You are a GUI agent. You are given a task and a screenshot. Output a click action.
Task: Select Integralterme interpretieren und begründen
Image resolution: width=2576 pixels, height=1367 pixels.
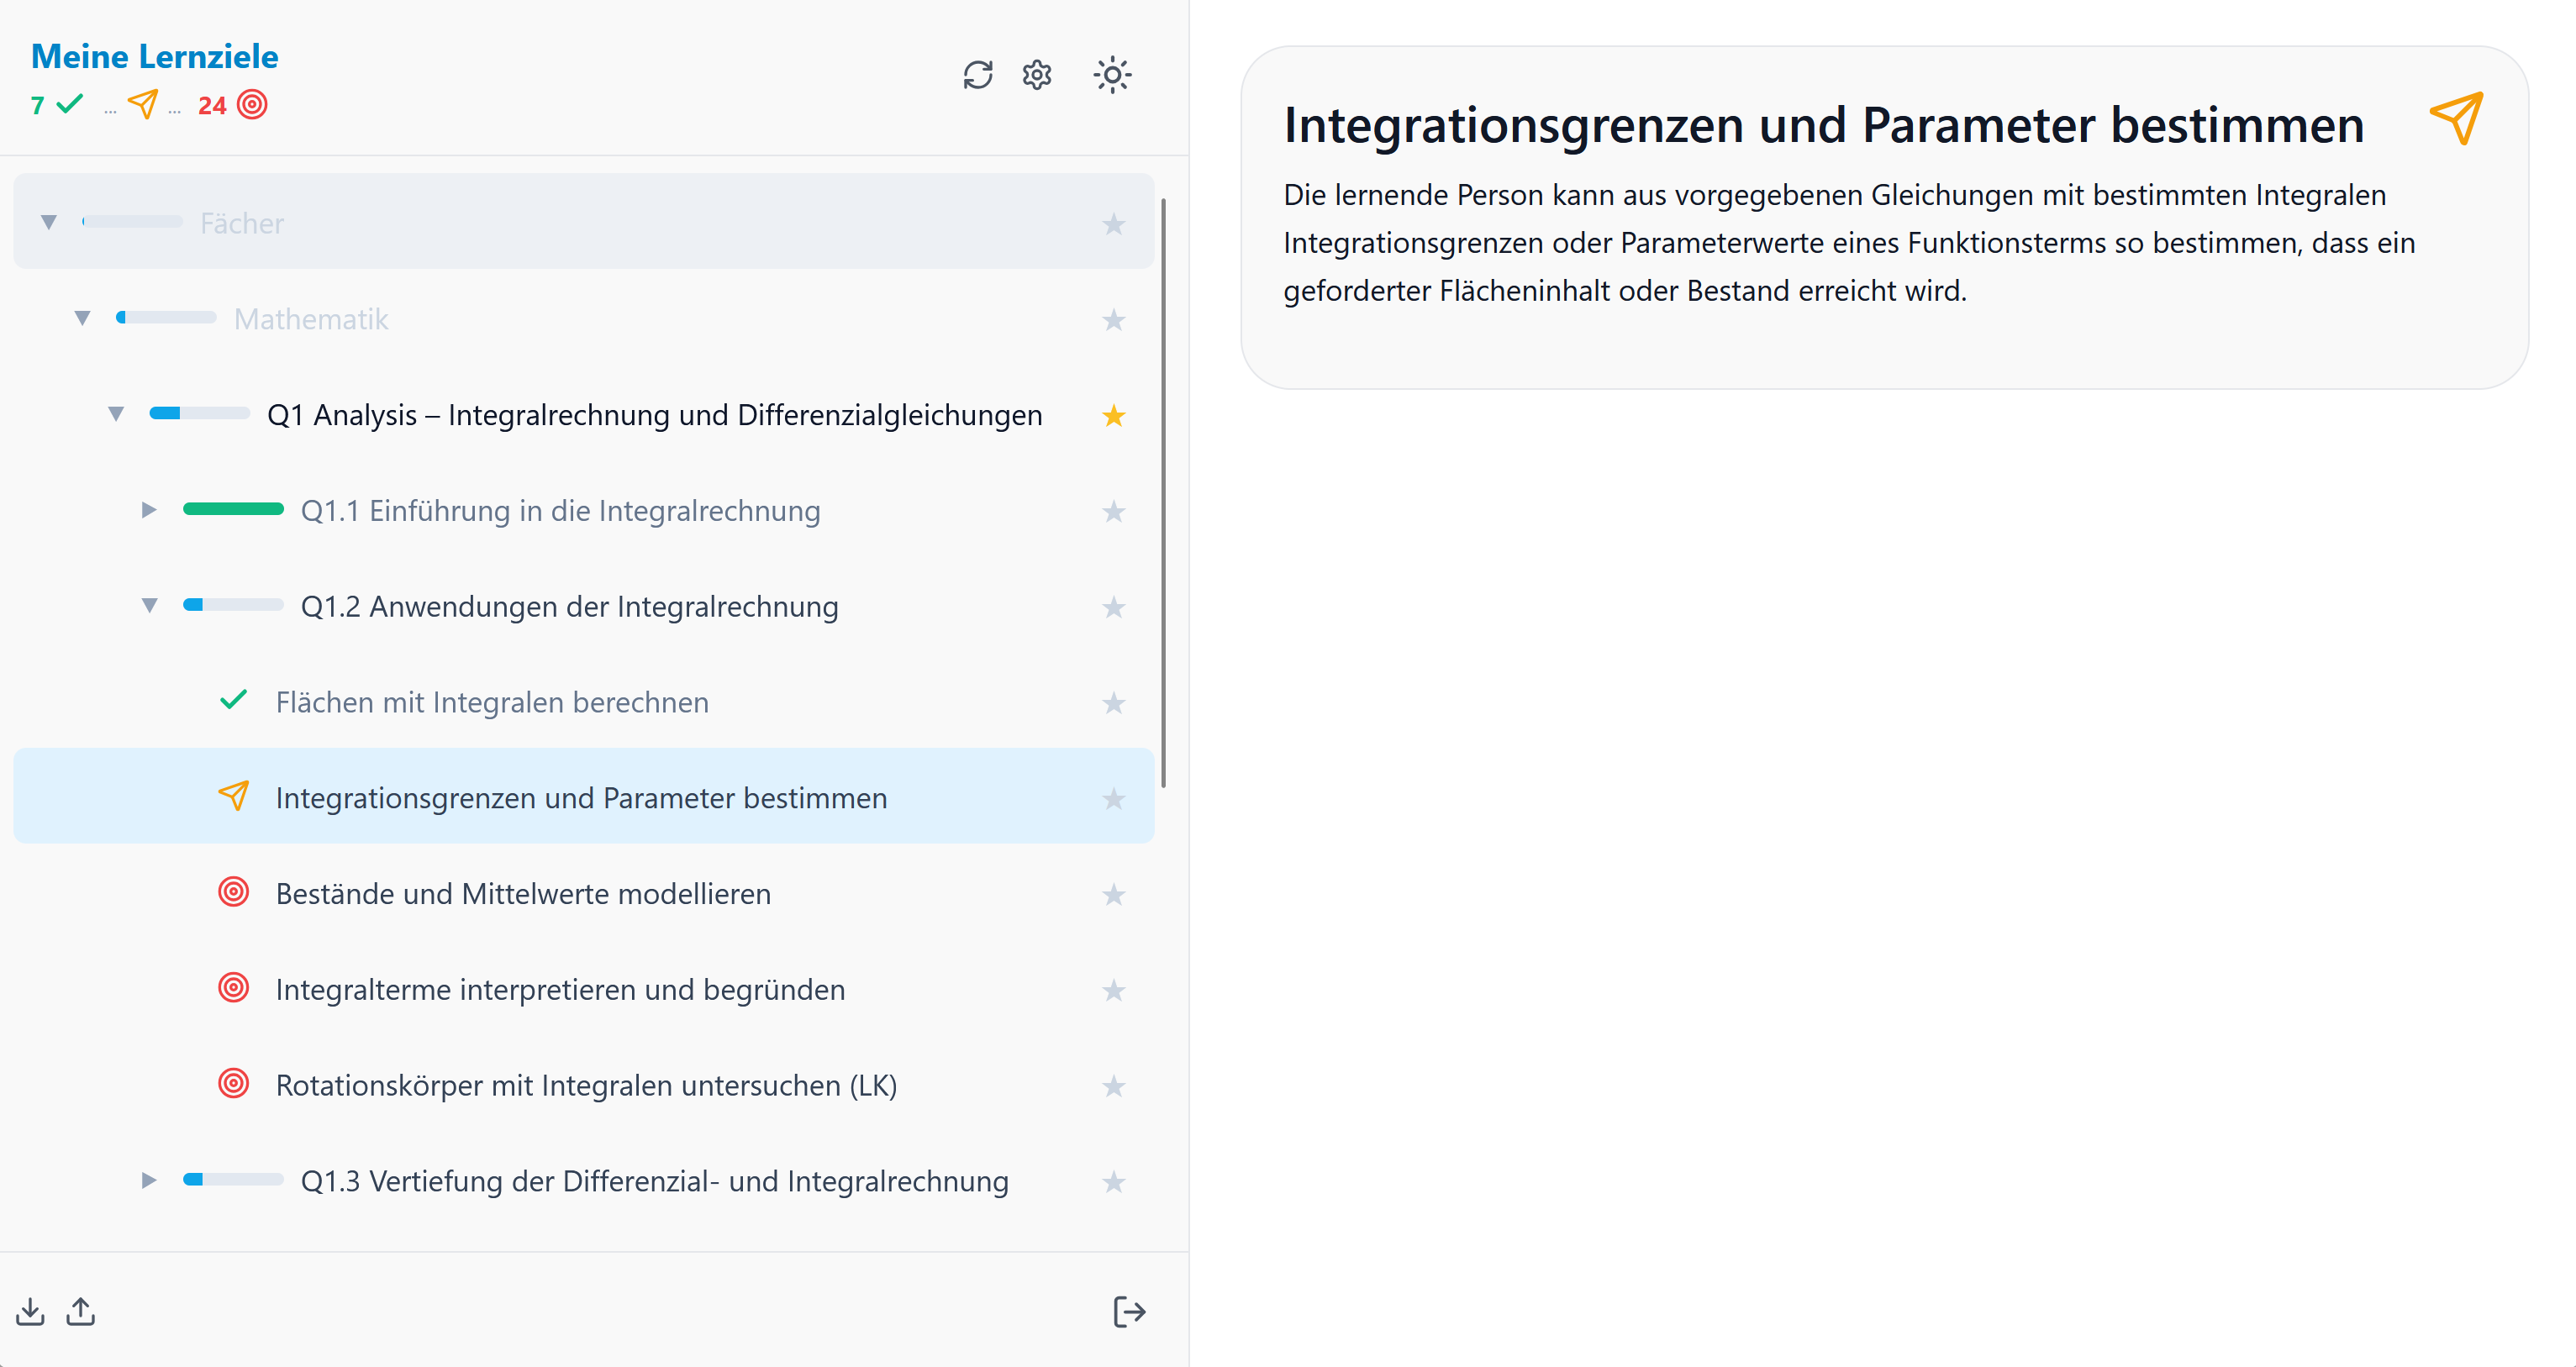point(560,989)
